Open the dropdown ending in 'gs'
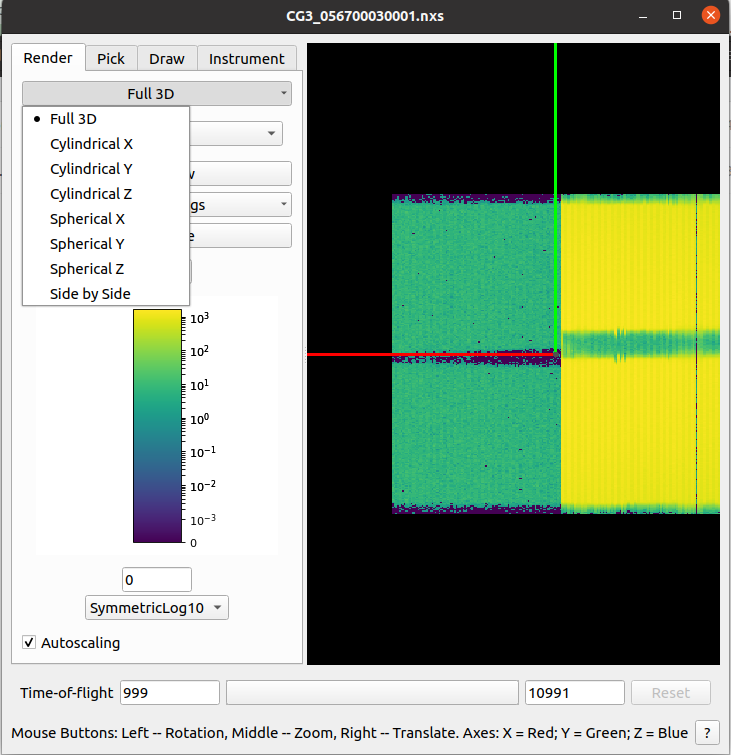Viewport: 731px width, 755px height. pos(240,205)
